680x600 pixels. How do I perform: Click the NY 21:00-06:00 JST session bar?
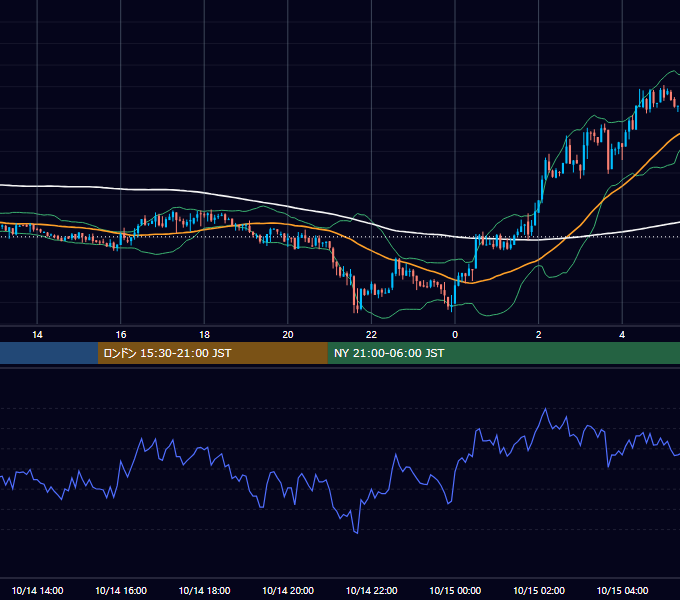503,353
